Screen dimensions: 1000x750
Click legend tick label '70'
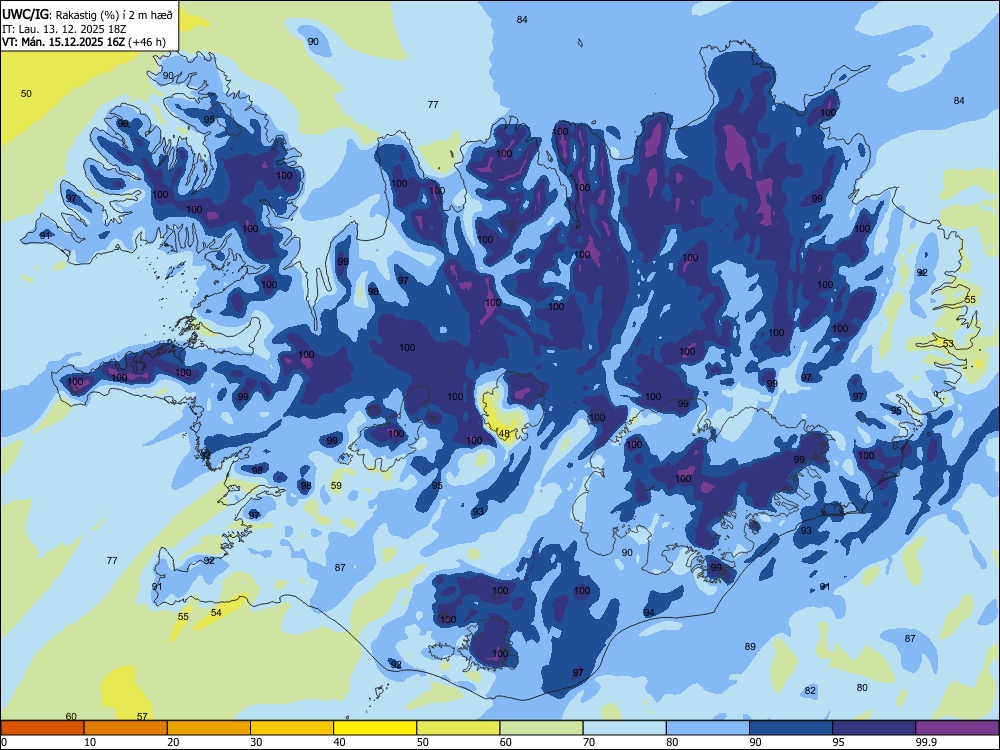pyautogui.click(x=589, y=742)
